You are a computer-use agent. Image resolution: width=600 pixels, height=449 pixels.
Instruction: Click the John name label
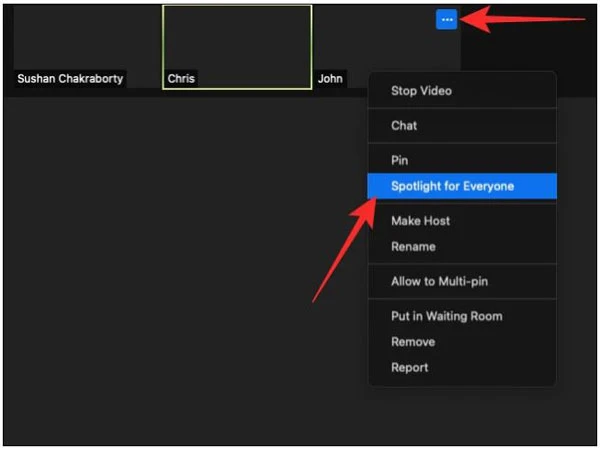[330, 78]
